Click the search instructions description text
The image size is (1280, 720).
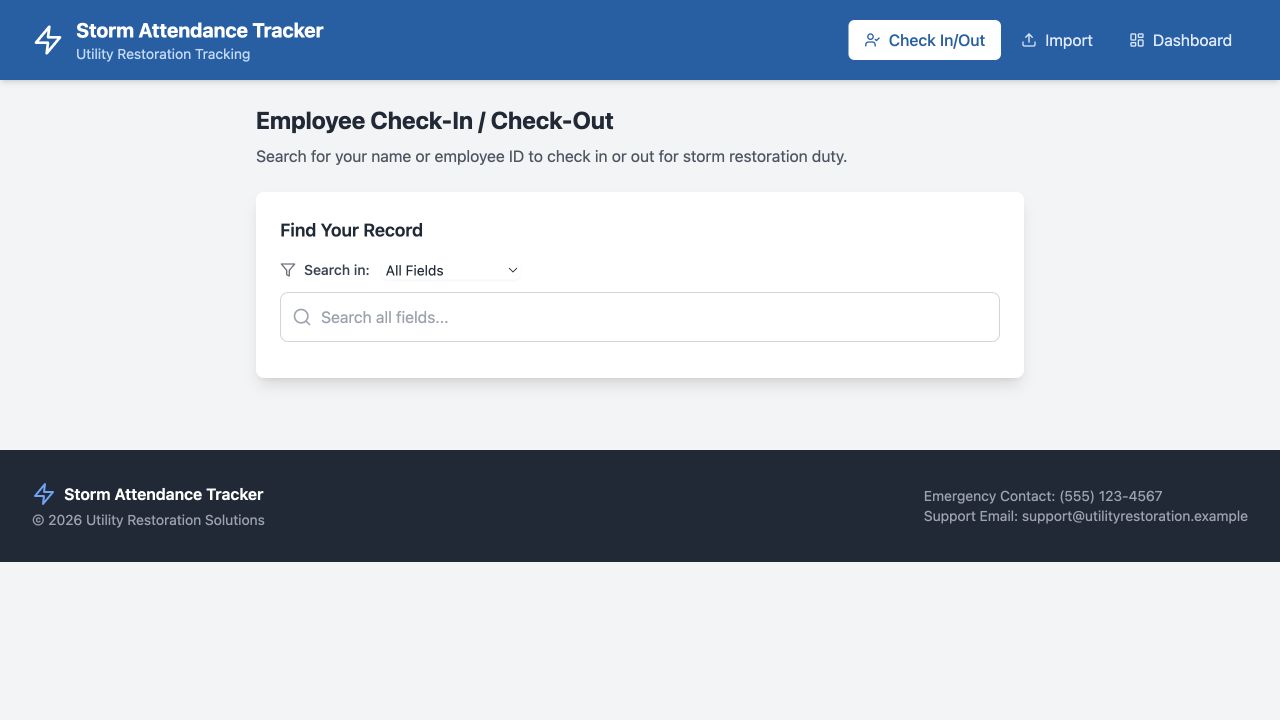pyautogui.click(x=551, y=156)
